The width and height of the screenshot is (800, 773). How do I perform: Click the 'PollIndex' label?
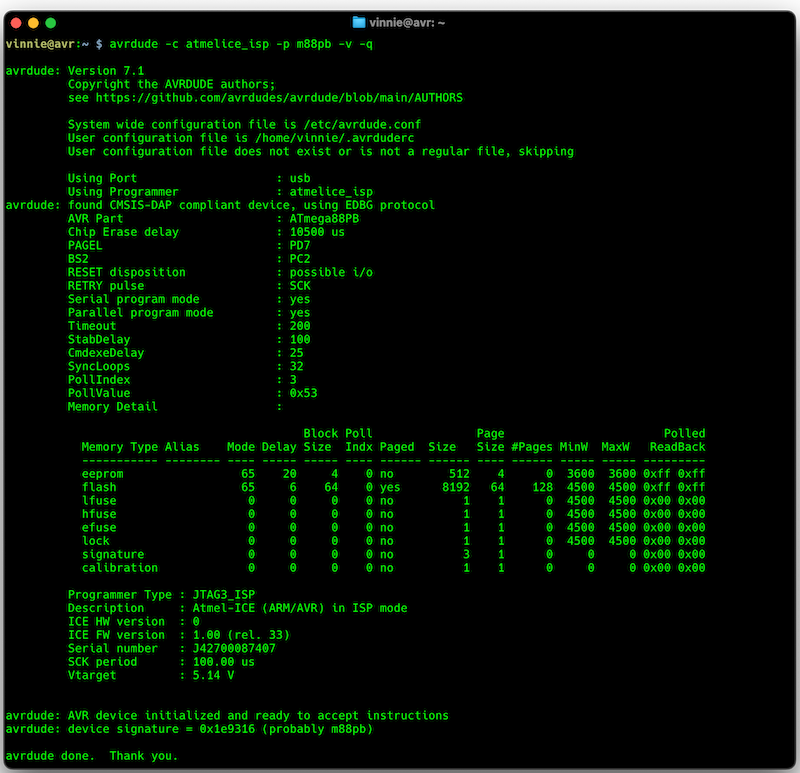pyautogui.click(x=99, y=380)
